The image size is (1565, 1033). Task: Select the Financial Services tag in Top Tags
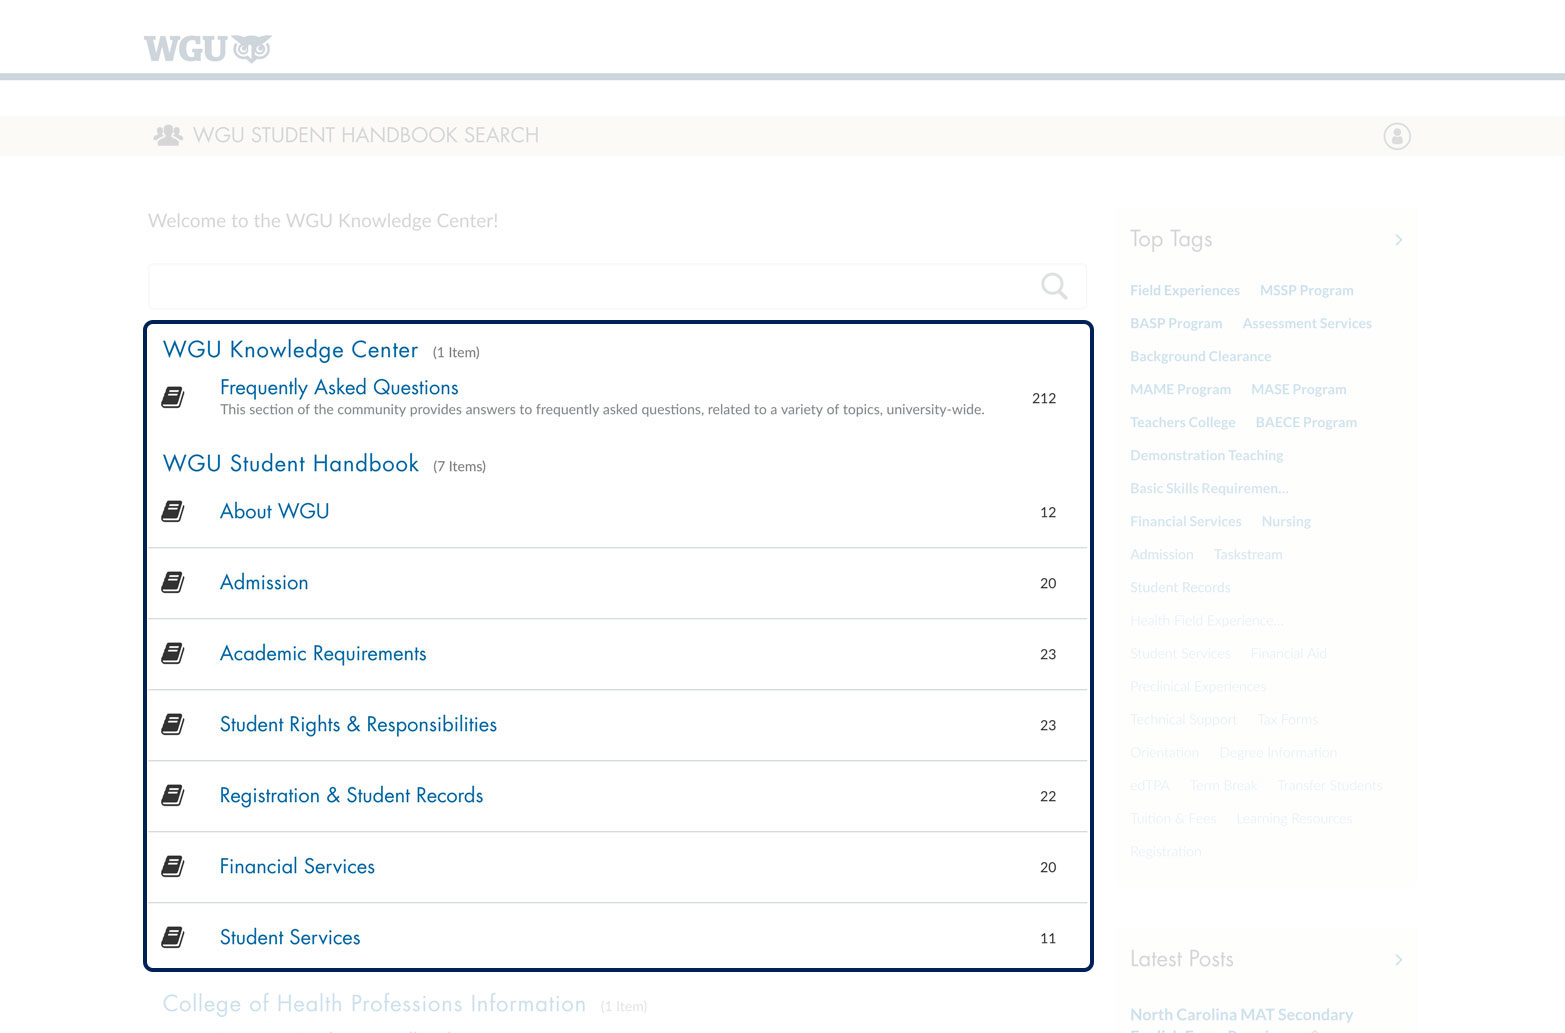(x=1186, y=521)
